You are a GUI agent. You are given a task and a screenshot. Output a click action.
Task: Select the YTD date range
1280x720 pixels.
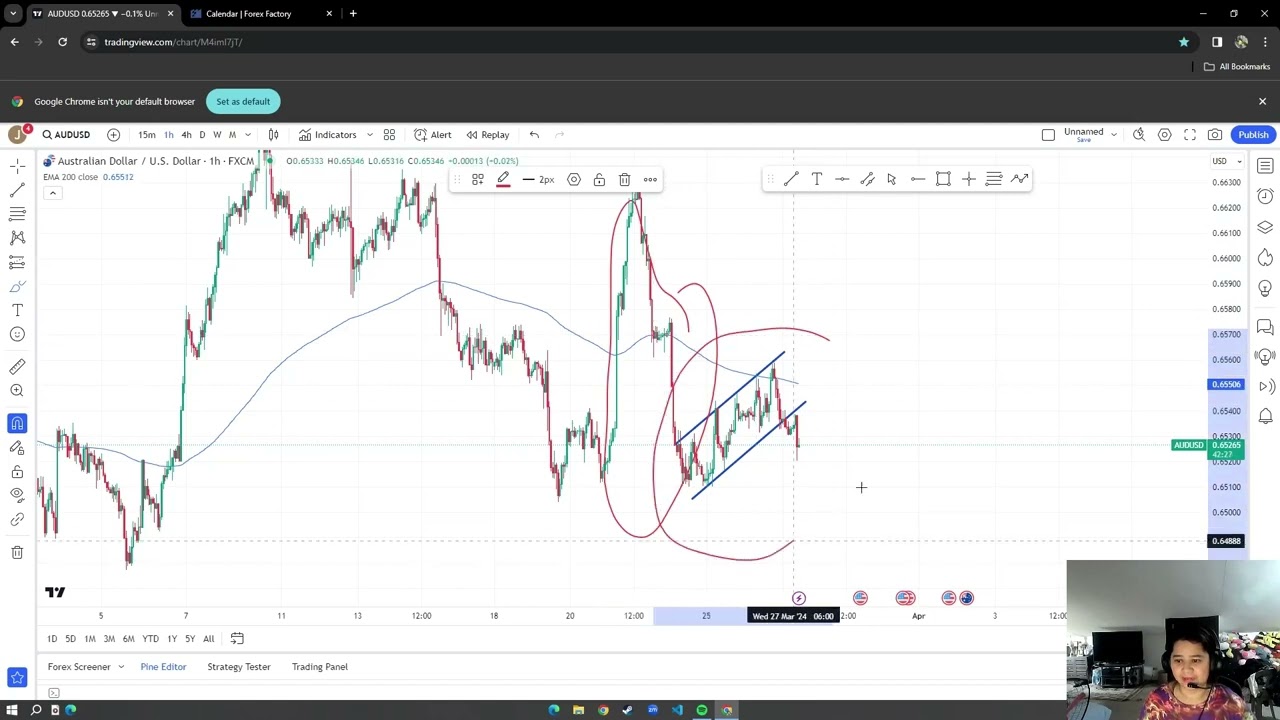coord(150,639)
